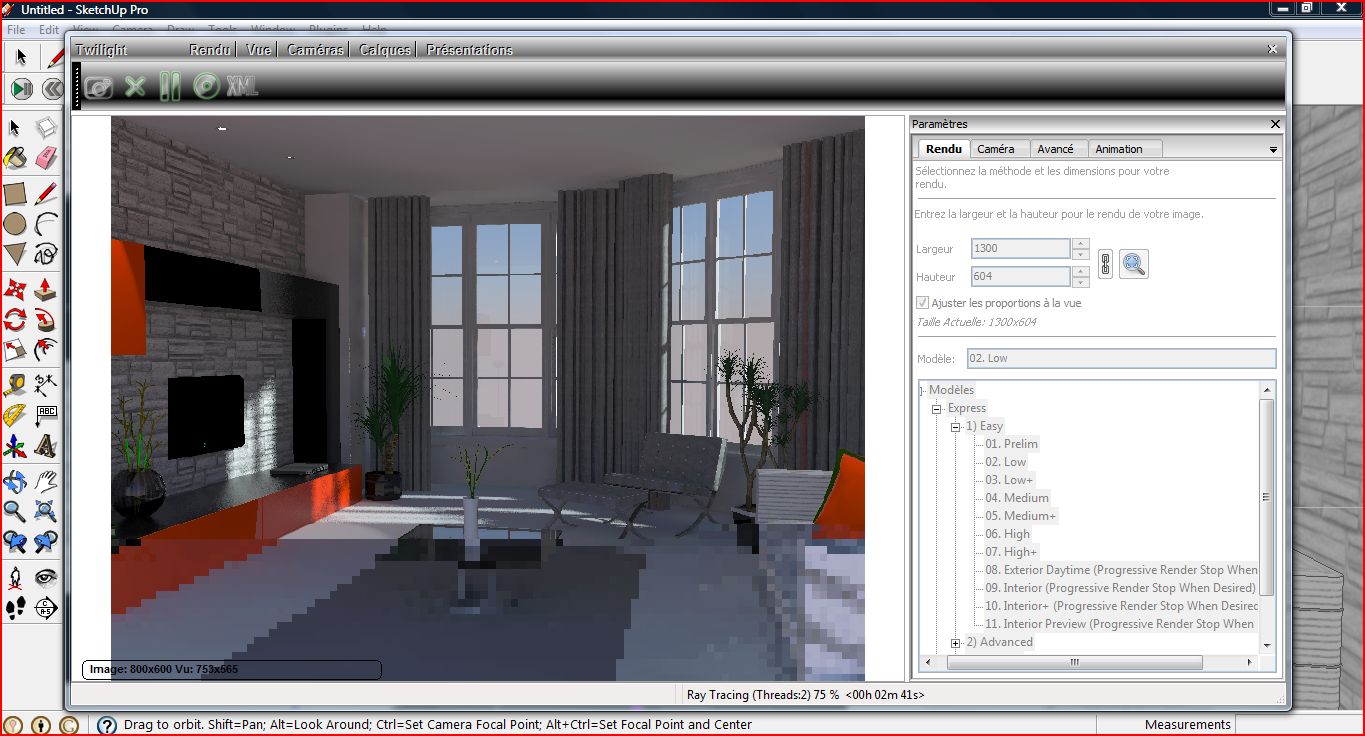Screen dimensions: 1365x736
Task: Select the Scale tool
Action: coord(15,349)
